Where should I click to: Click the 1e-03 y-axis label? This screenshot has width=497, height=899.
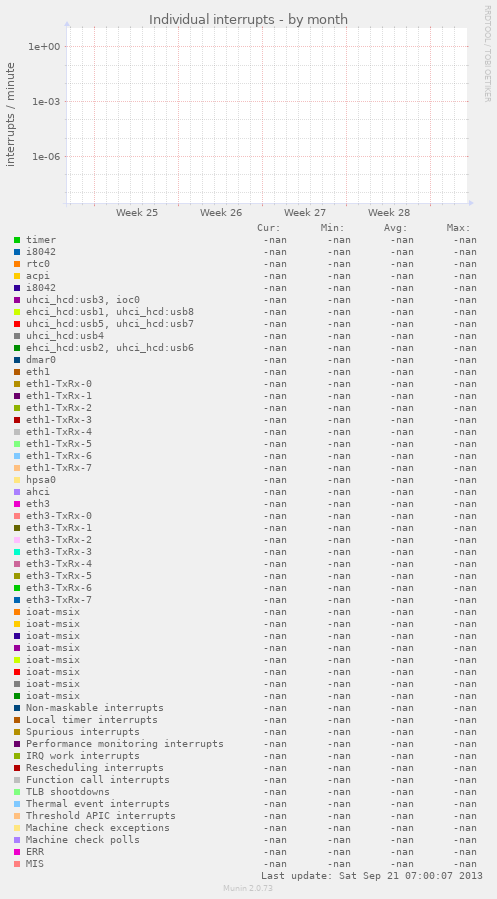(x=45, y=101)
